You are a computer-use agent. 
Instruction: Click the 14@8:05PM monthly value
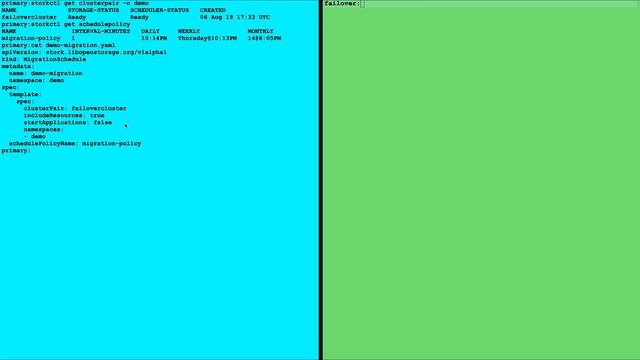pyautogui.click(x=264, y=38)
